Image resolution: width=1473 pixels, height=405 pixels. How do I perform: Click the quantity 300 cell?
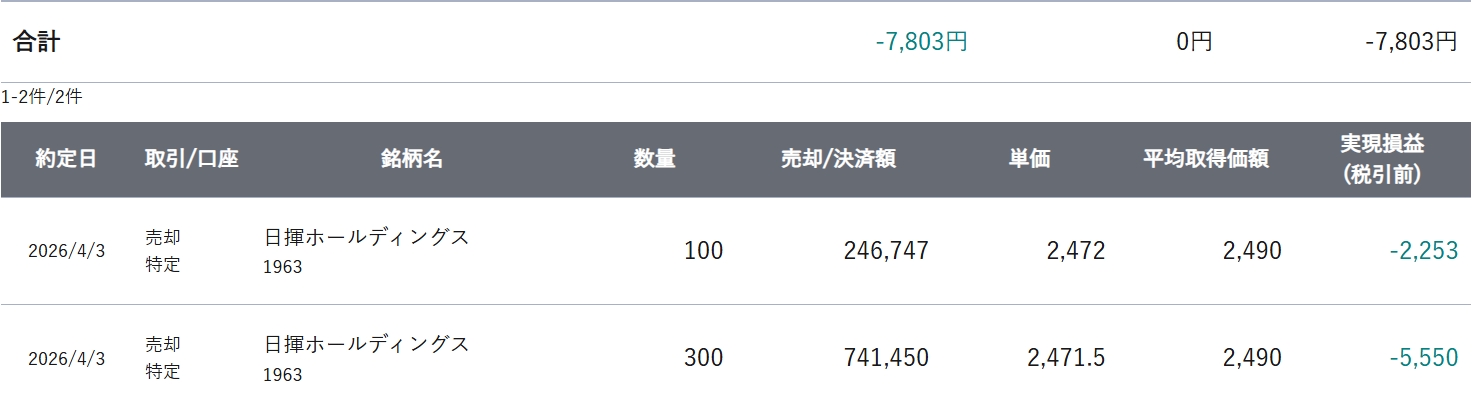click(x=703, y=357)
